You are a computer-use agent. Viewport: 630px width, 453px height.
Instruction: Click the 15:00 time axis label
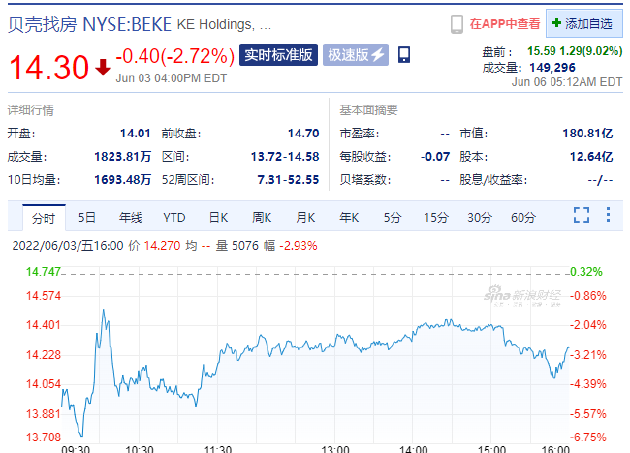coord(491,449)
